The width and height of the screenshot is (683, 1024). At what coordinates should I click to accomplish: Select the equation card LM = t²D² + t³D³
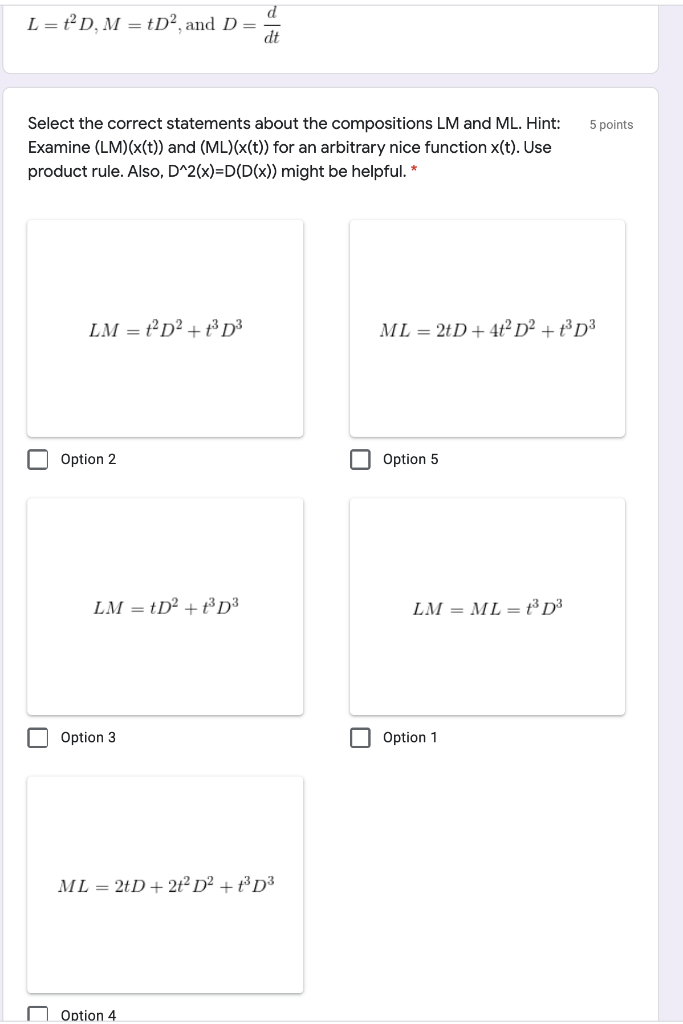(x=166, y=329)
